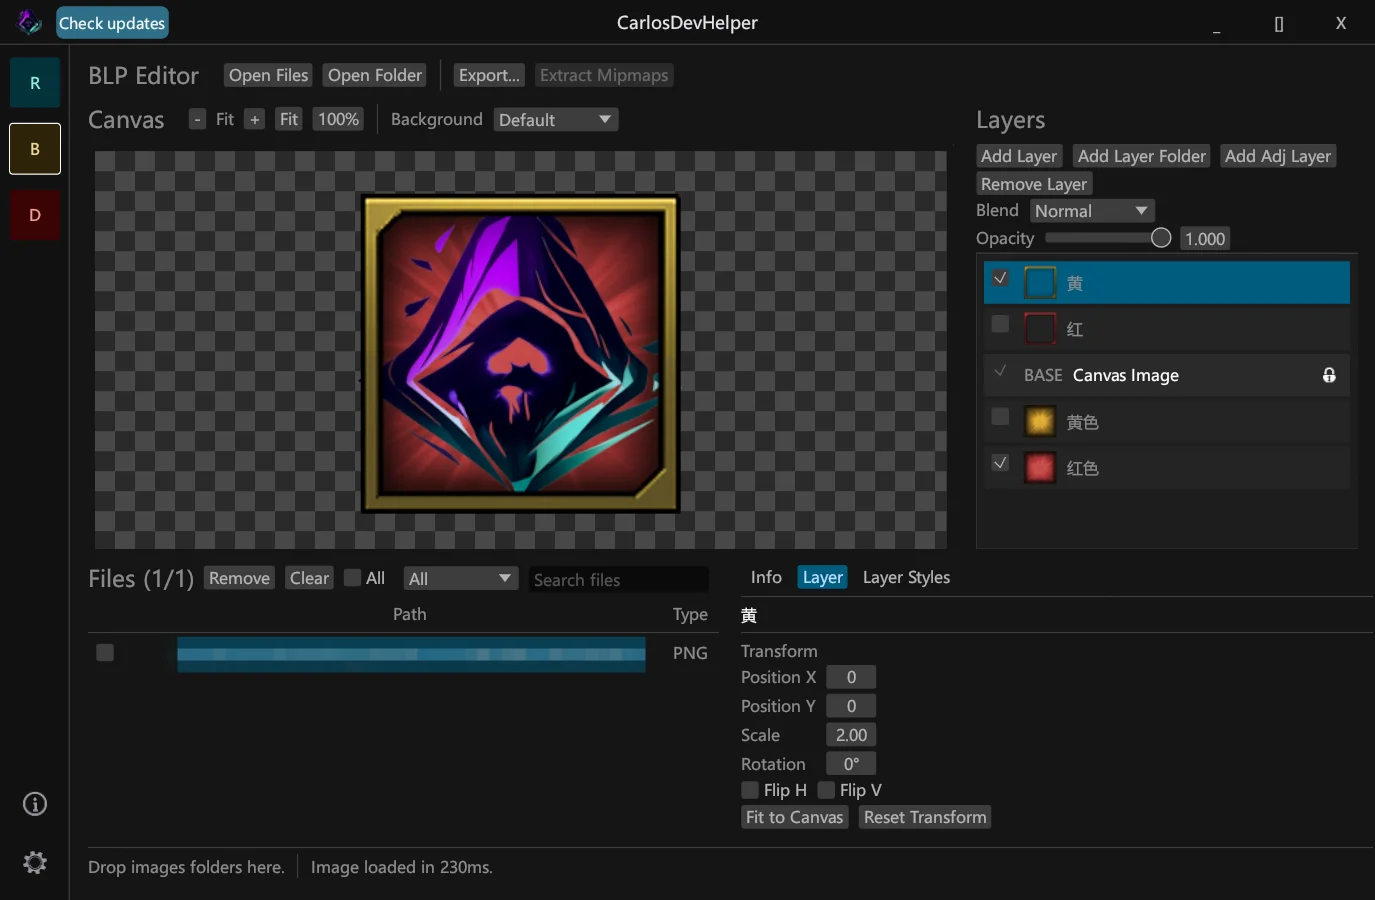The width and height of the screenshot is (1375, 900).
Task: Click the Extract Mipmaps button
Action: [x=604, y=75]
